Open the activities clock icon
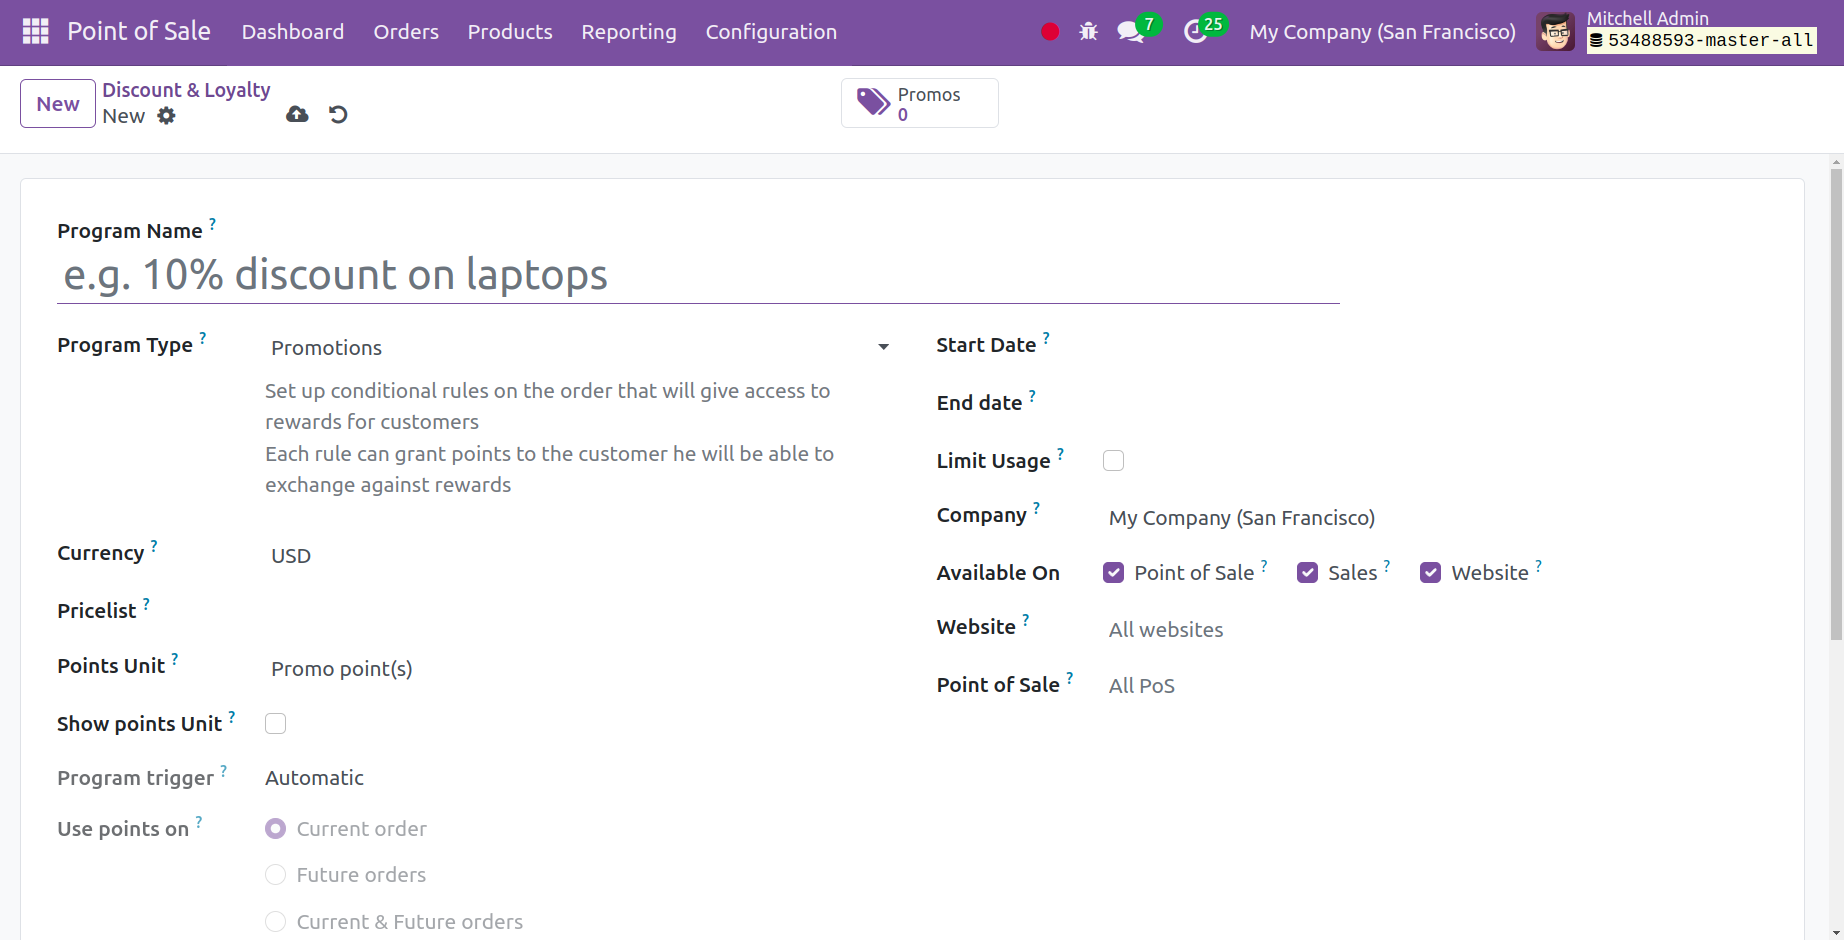The width and height of the screenshot is (1844, 940). point(1195,32)
